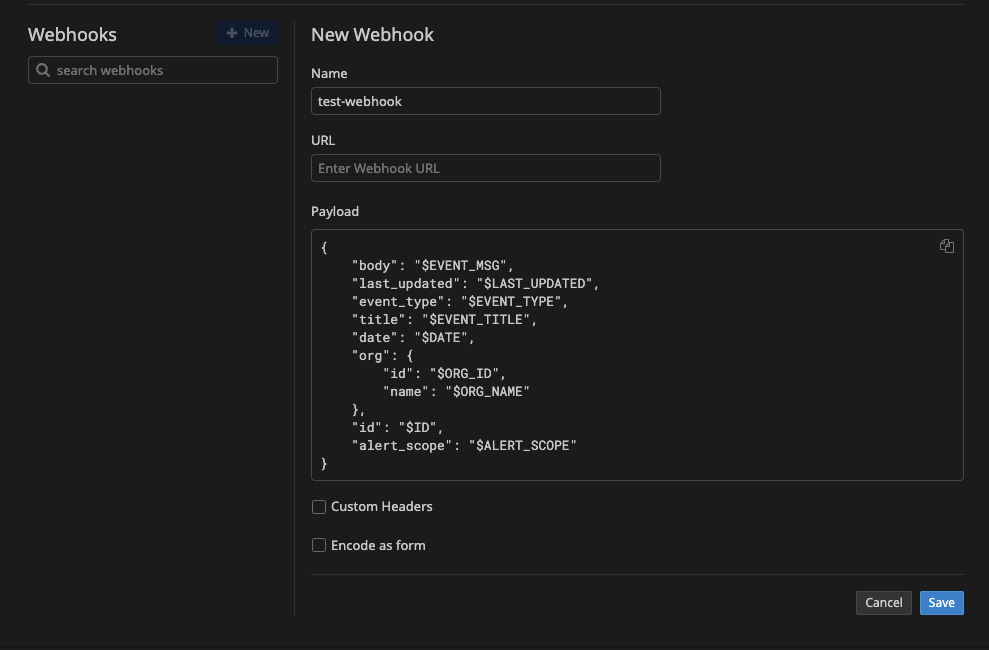Click the New Webhook heading
The height and width of the screenshot is (650, 989).
click(x=372, y=35)
